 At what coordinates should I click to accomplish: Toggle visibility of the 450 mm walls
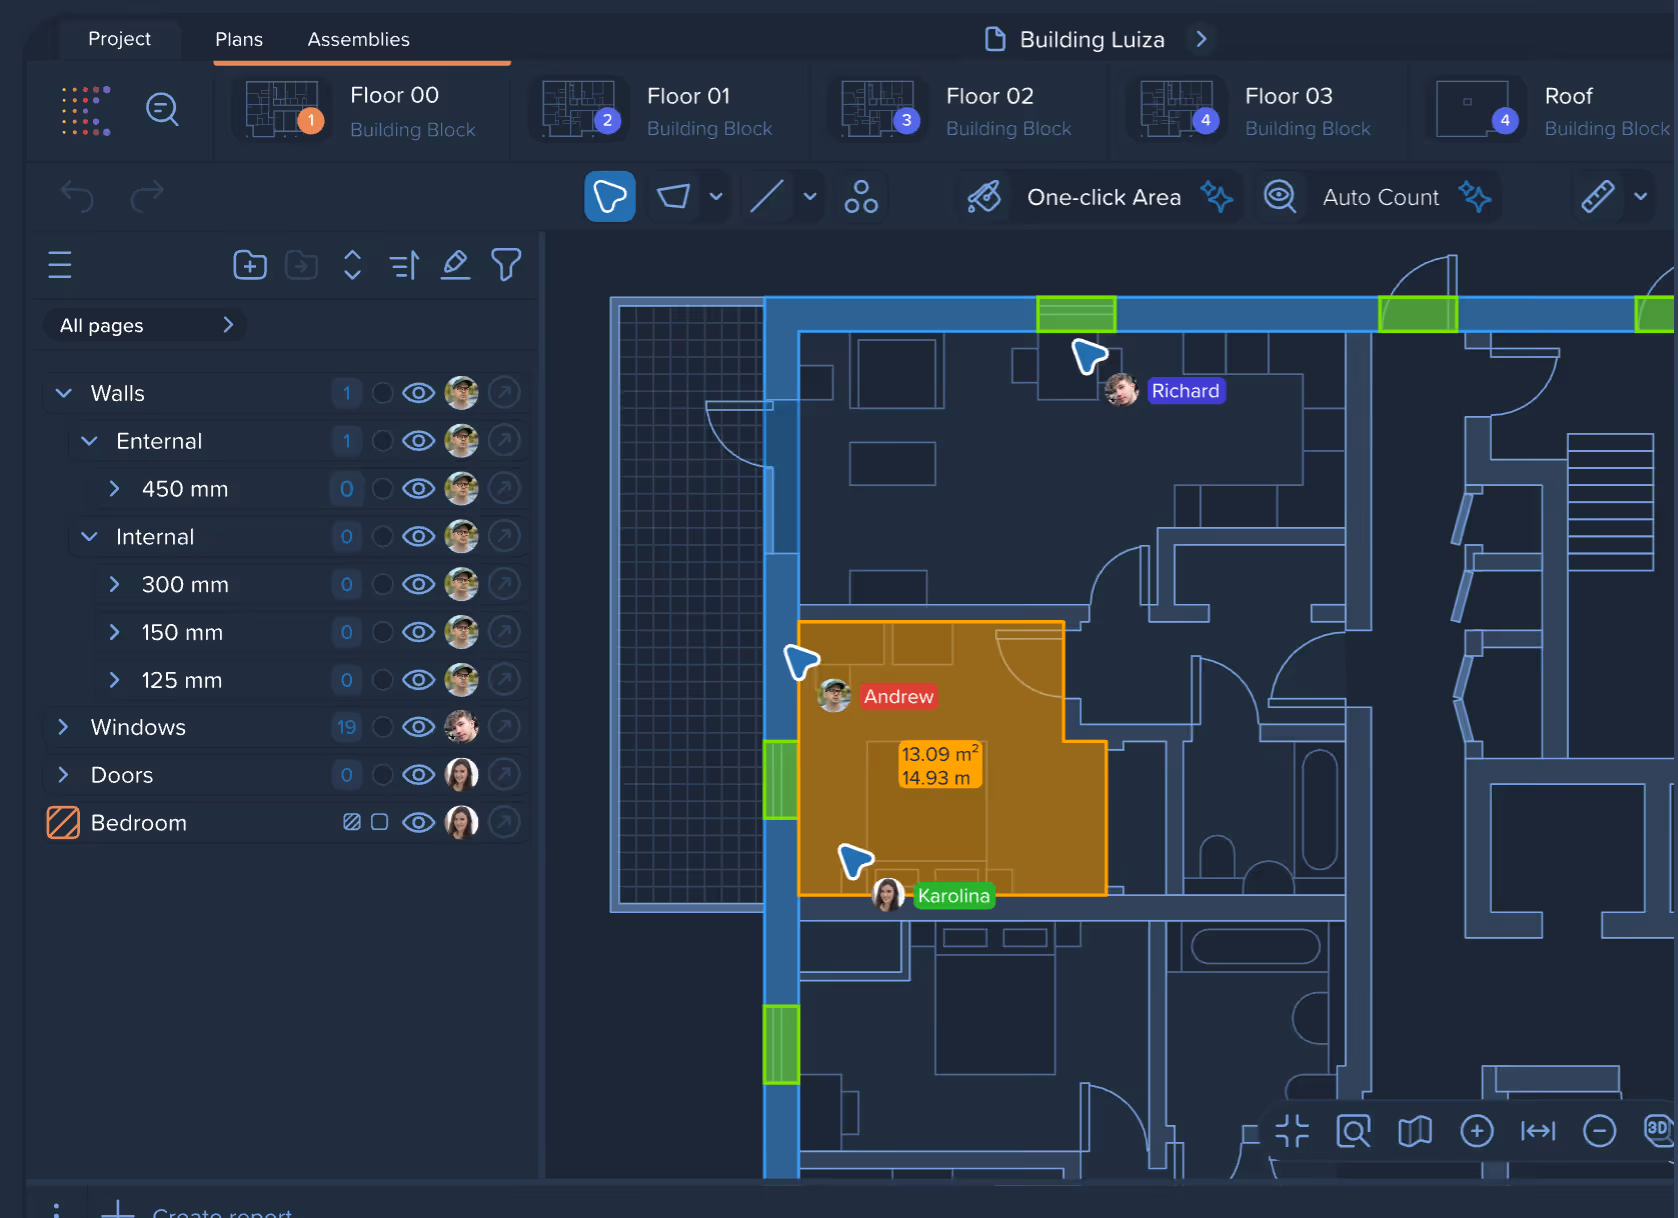418,488
